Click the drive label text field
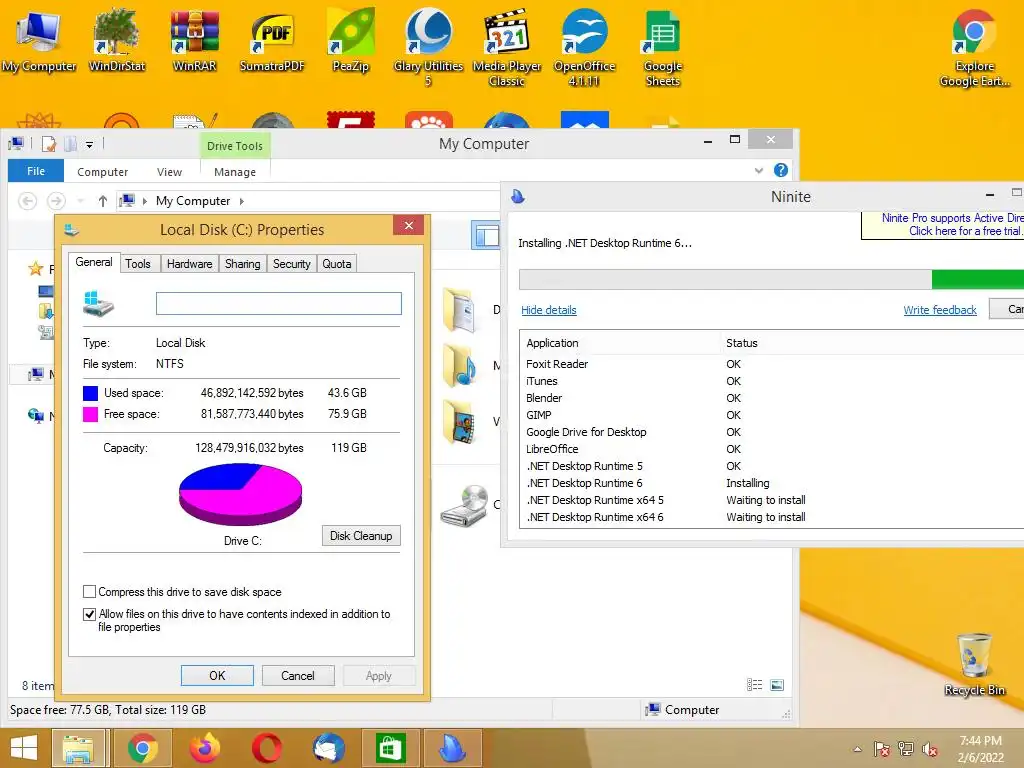Image resolution: width=1024 pixels, height=768 pixels. [279, 303]
